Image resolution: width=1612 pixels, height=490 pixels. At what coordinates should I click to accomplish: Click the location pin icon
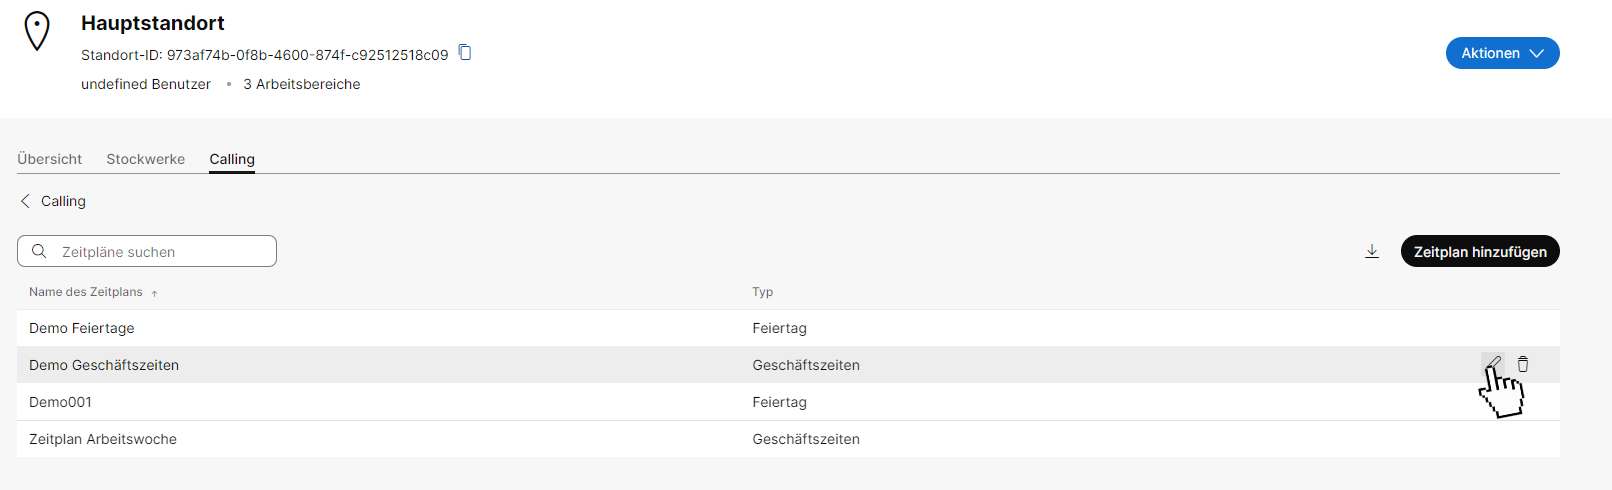37,31
